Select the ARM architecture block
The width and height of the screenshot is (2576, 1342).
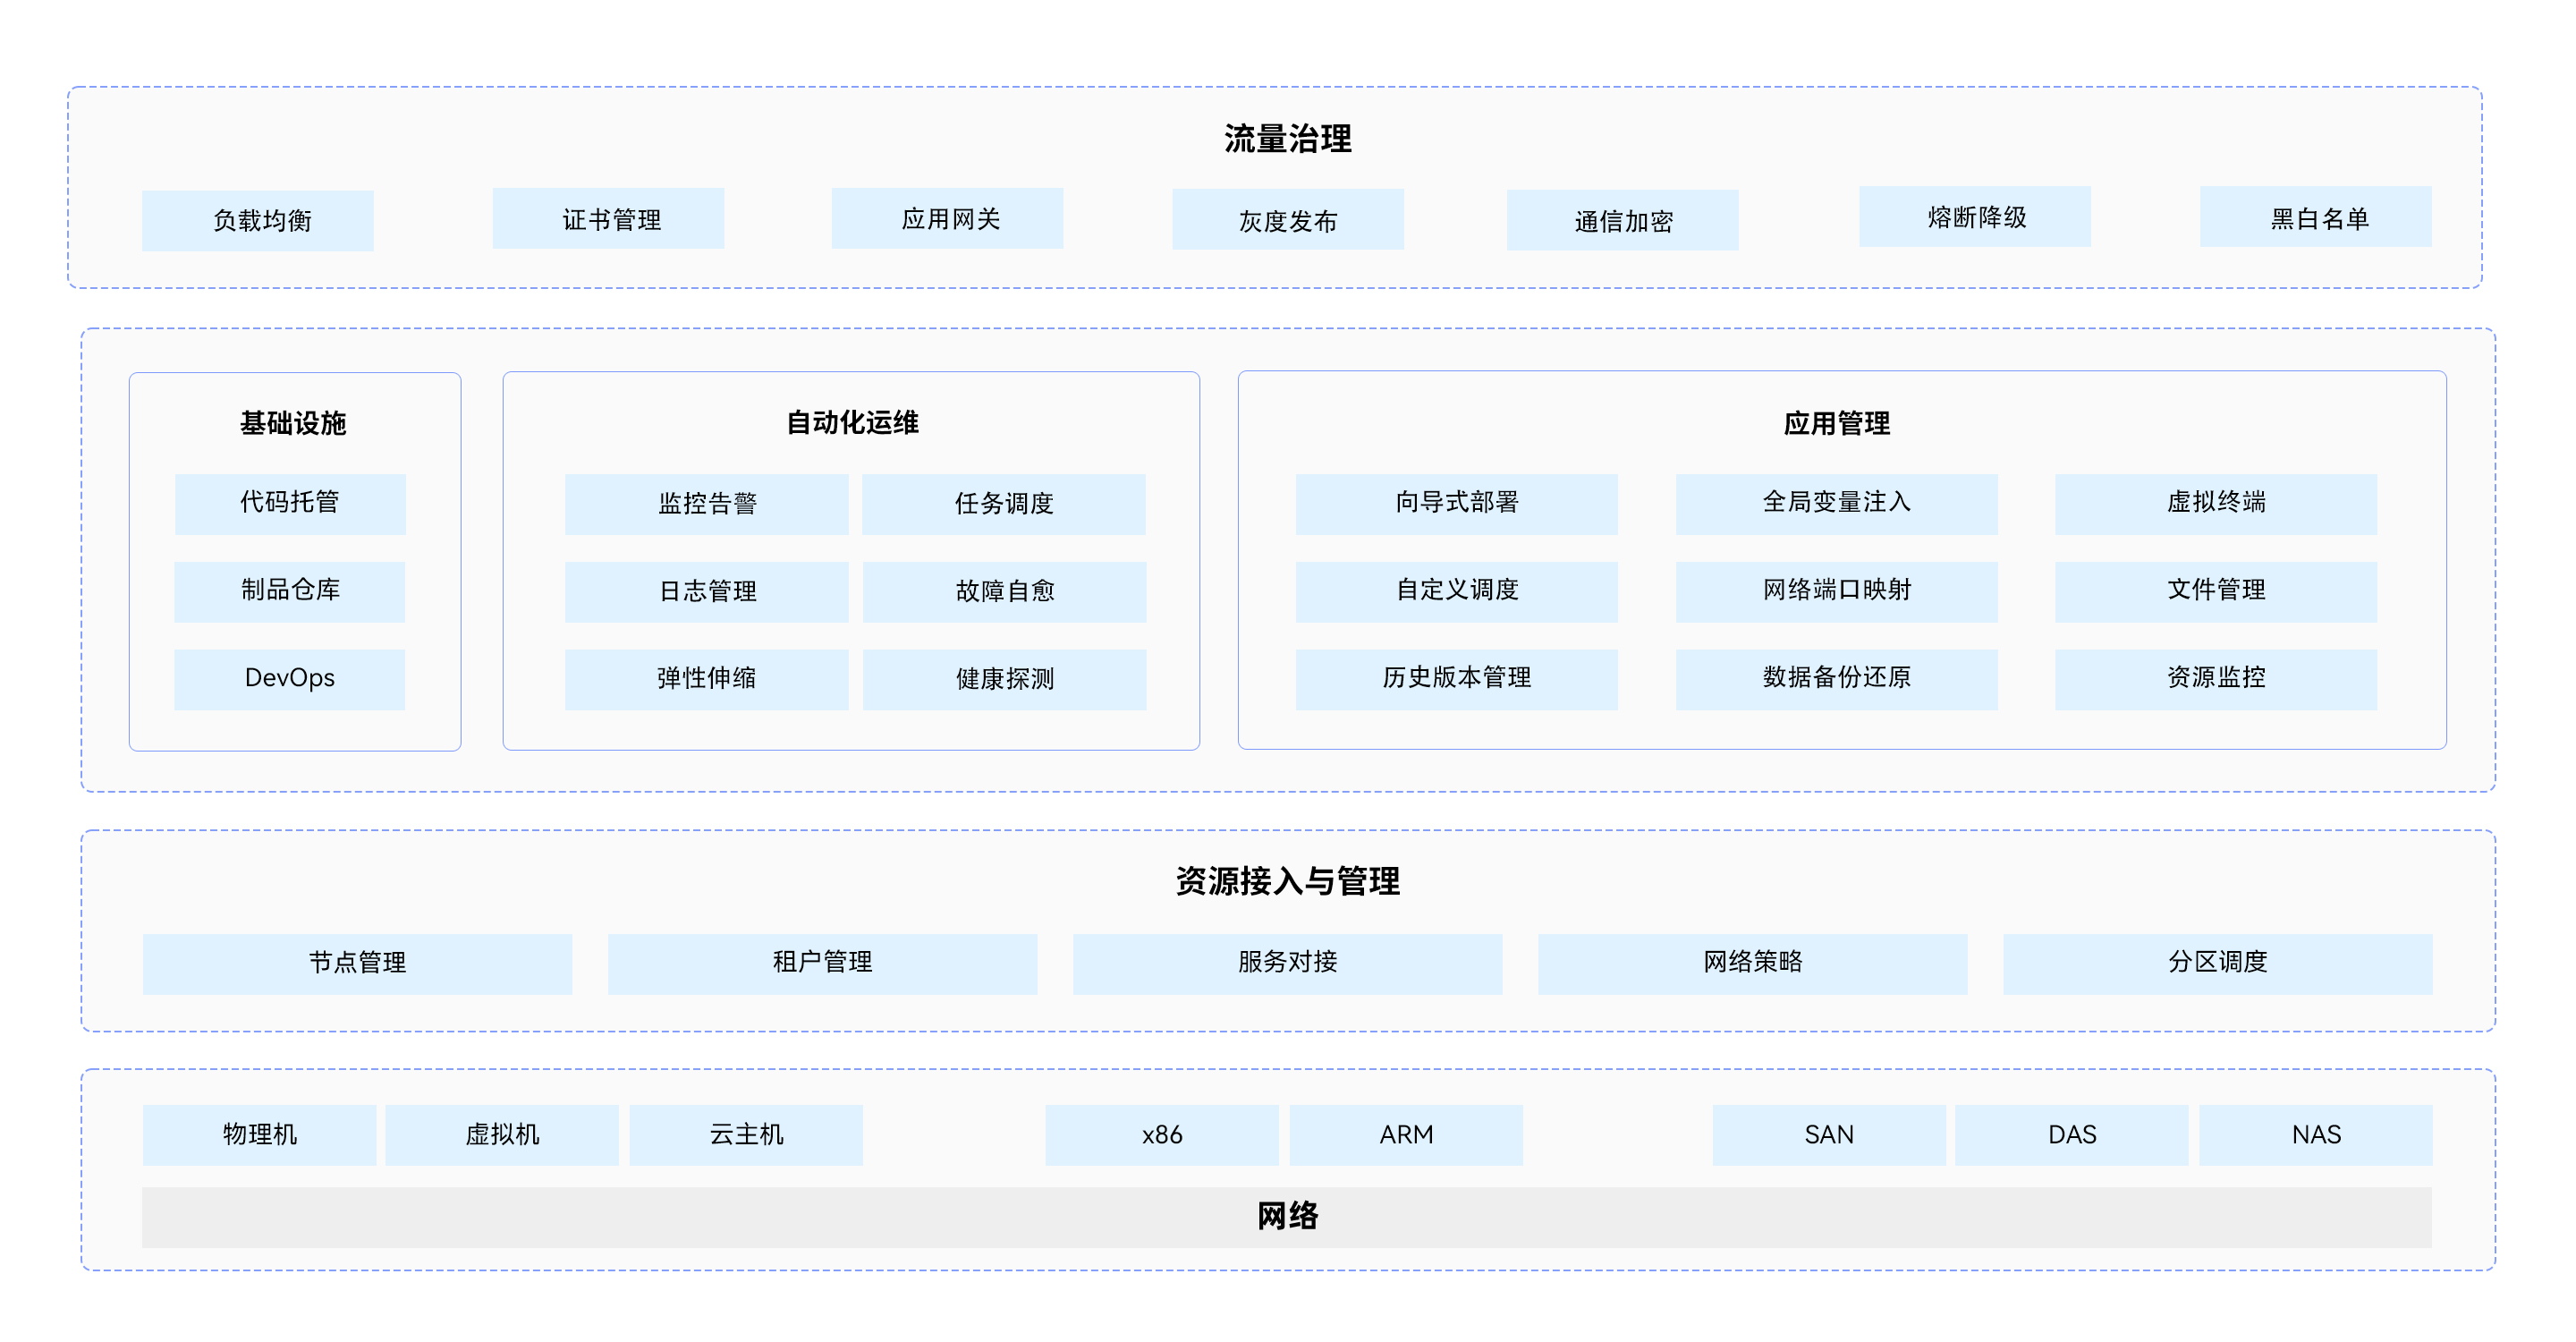pos(1407,1134)
